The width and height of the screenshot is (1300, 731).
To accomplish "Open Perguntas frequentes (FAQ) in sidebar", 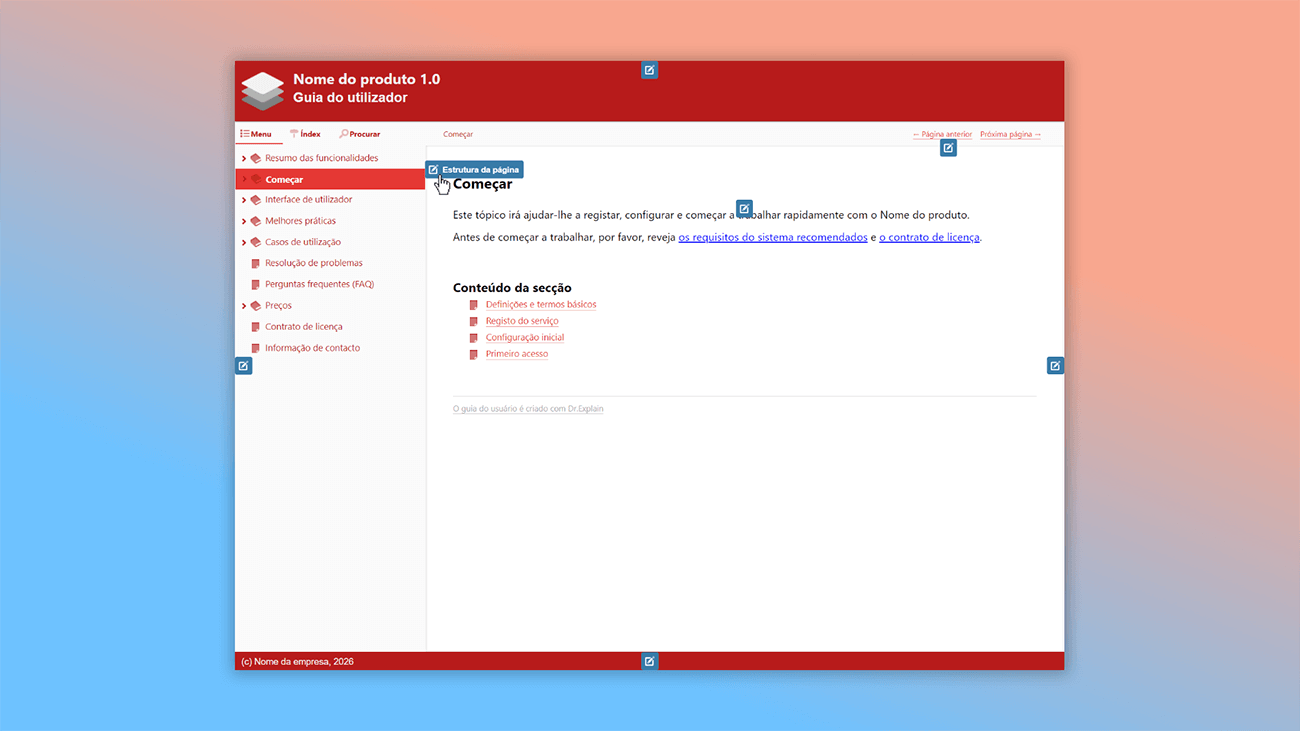I will pos(319,284).
